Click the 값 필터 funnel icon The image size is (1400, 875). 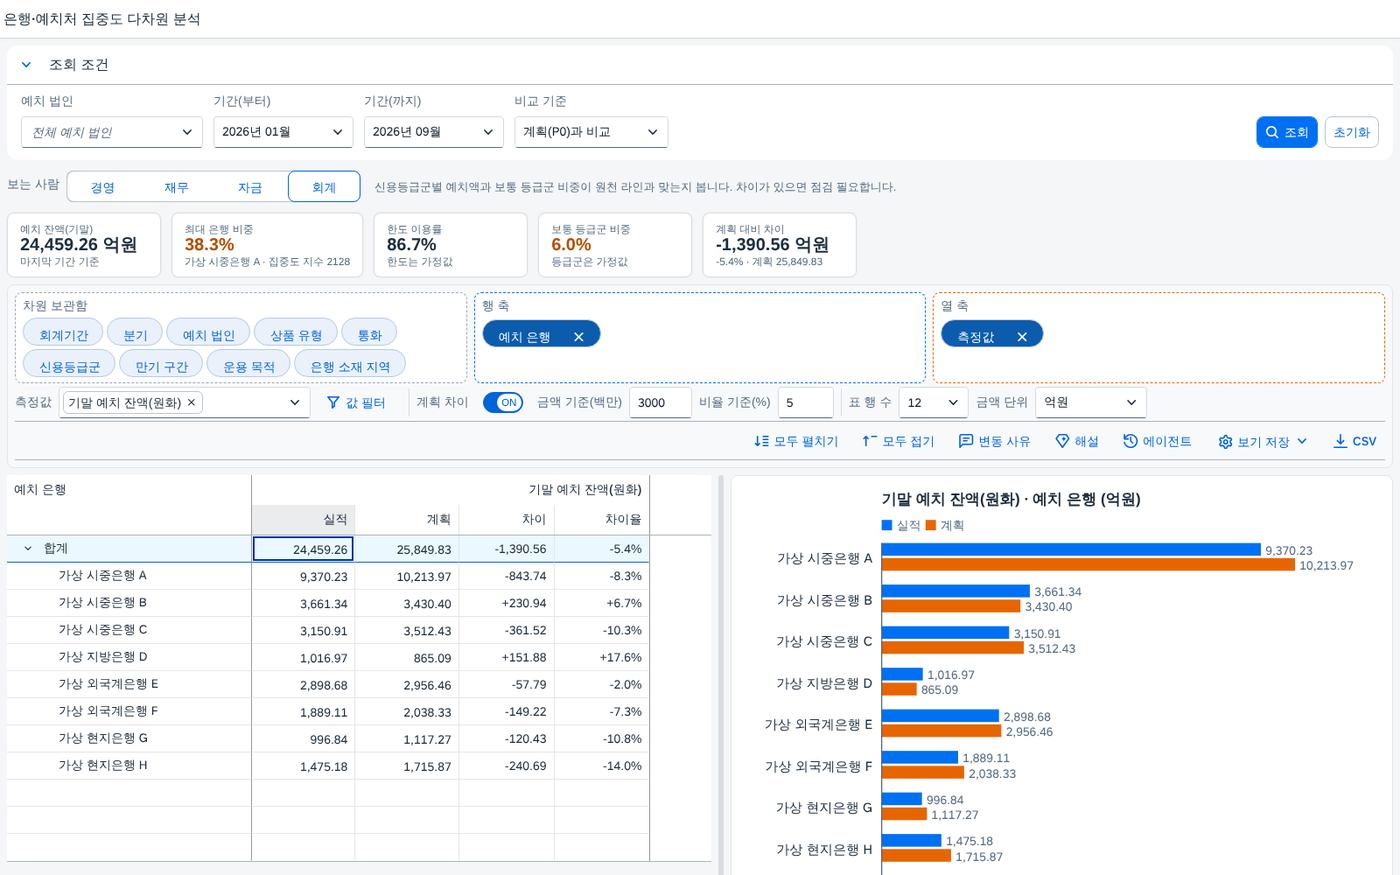[x=333, y=402]
